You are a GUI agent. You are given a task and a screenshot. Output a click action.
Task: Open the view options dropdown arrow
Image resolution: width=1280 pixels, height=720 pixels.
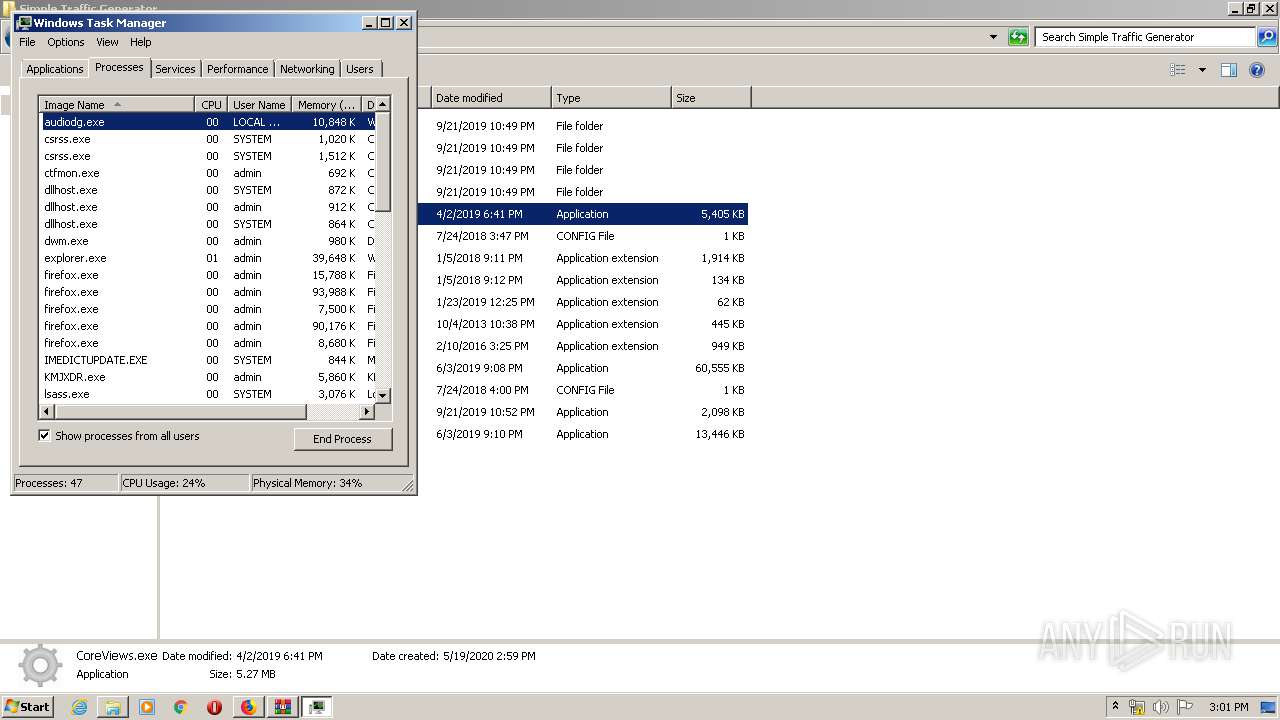(1202, 70)
